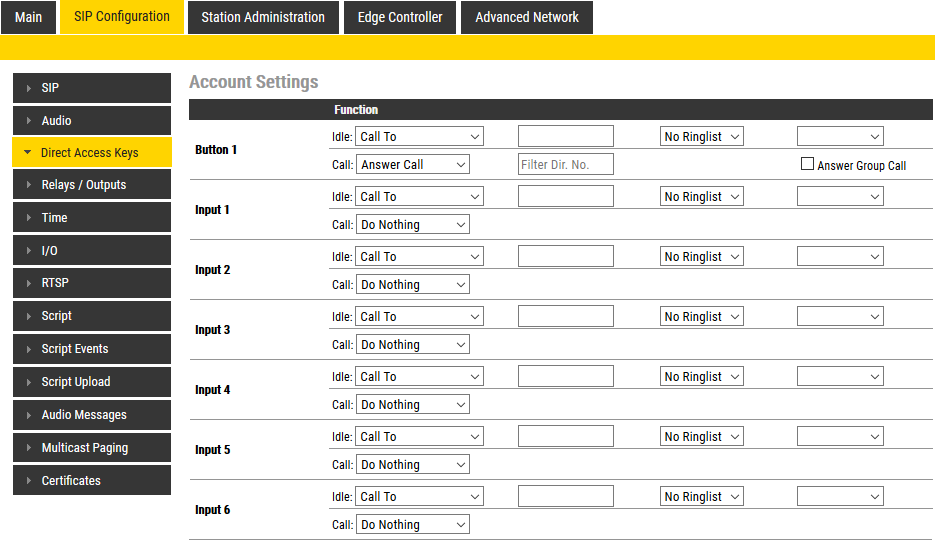Open Input 6 rightmost empty dropdown
The width and height of the screenshot is (935, 543).
pos(840,497)
